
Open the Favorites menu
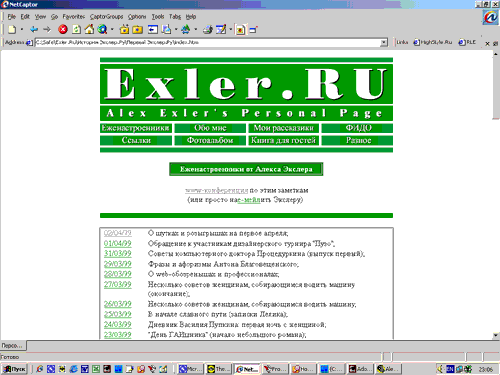coord(74,17)
